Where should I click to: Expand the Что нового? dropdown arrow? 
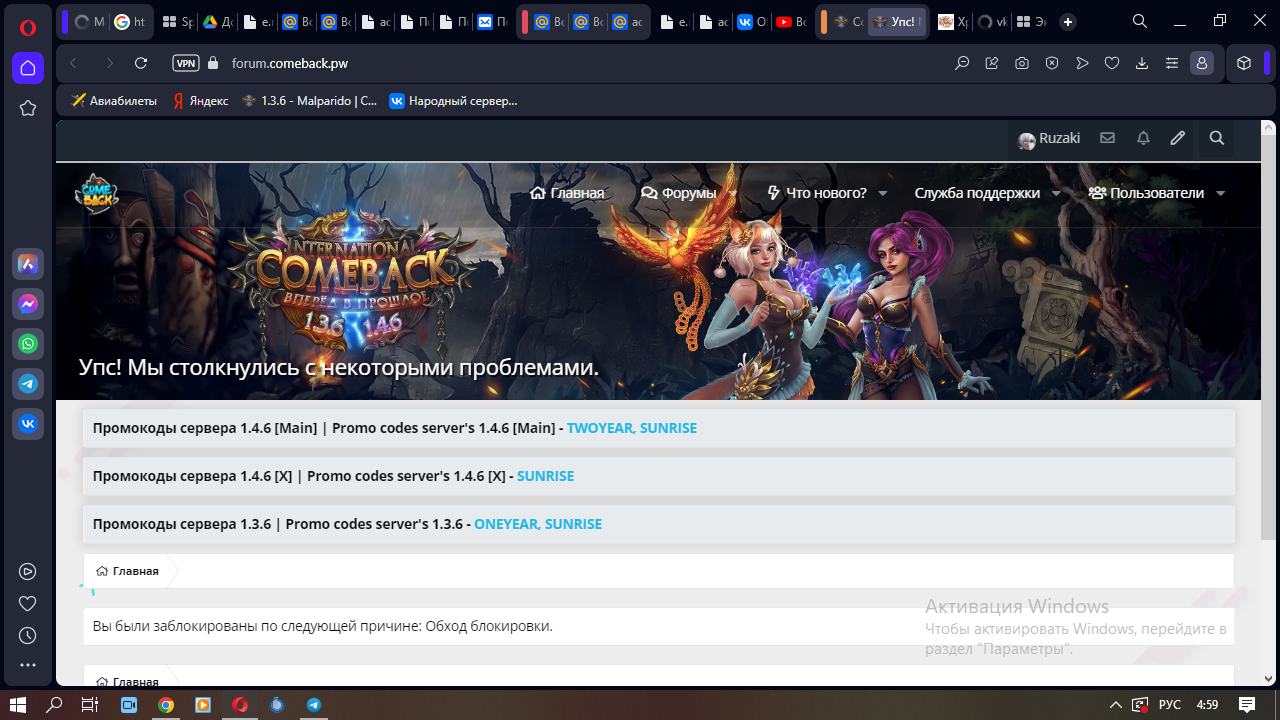pyautogui.click(x=882, y=194)
